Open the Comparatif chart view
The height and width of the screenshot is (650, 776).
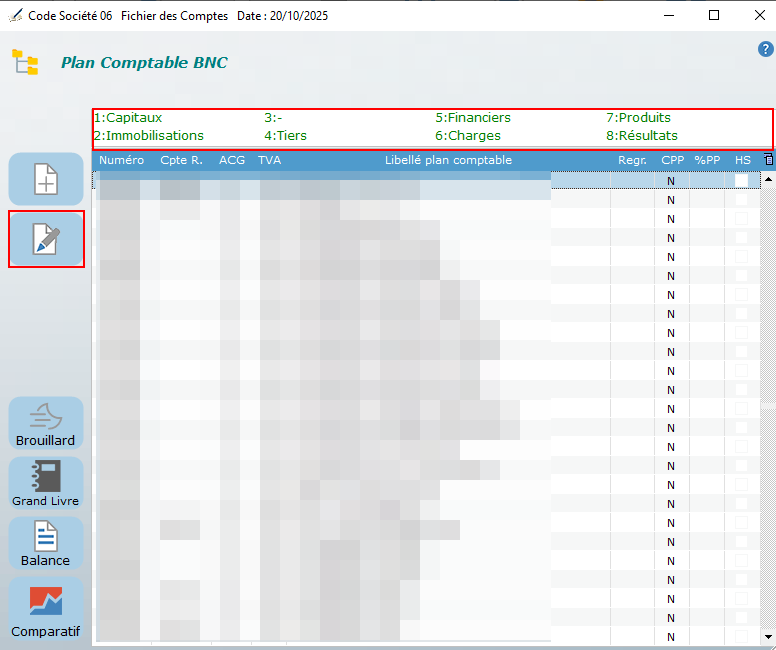[46, 608]
